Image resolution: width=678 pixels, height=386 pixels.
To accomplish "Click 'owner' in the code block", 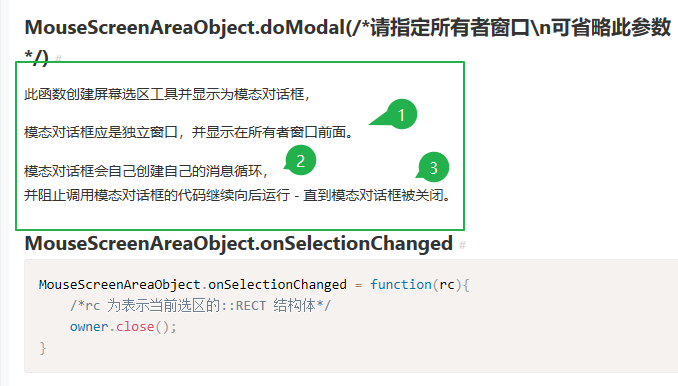I will [89, 326].
